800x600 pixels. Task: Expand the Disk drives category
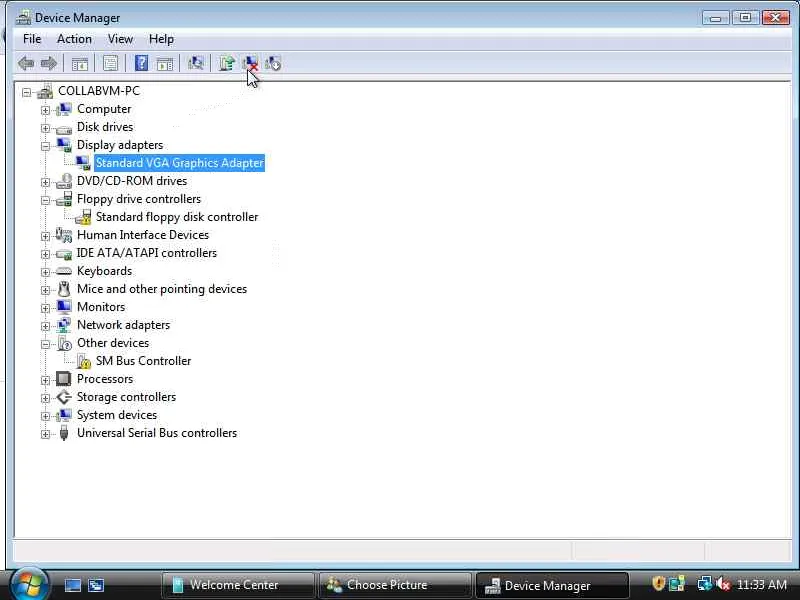(x=45, y=128)
